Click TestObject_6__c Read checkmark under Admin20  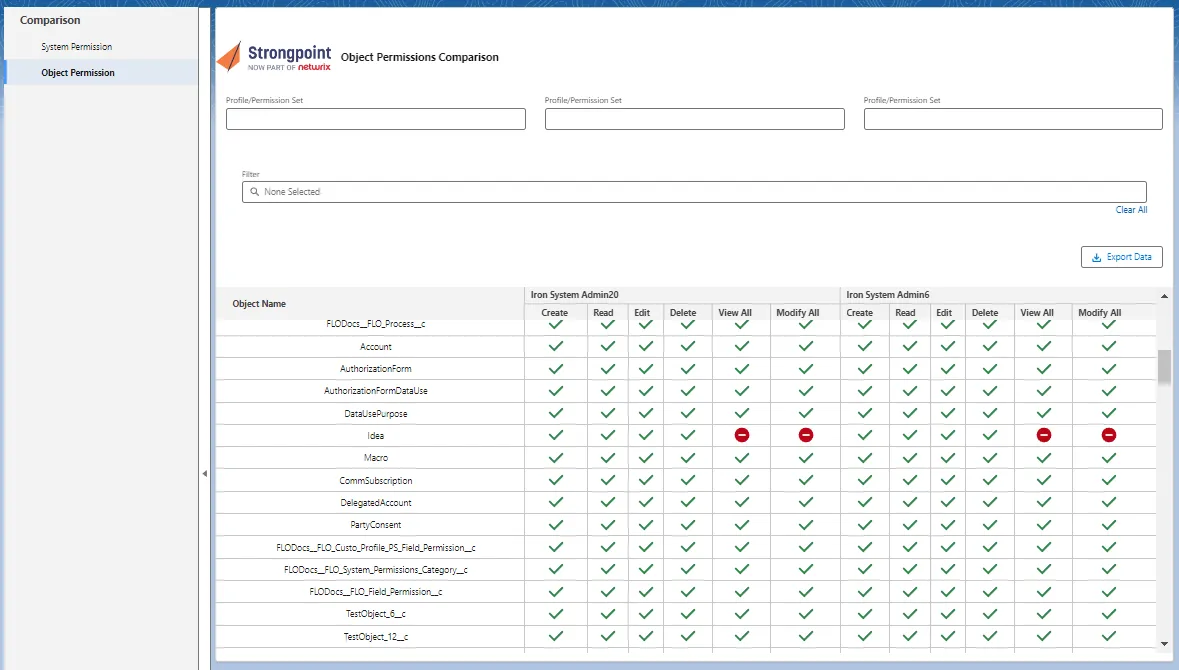608,614
